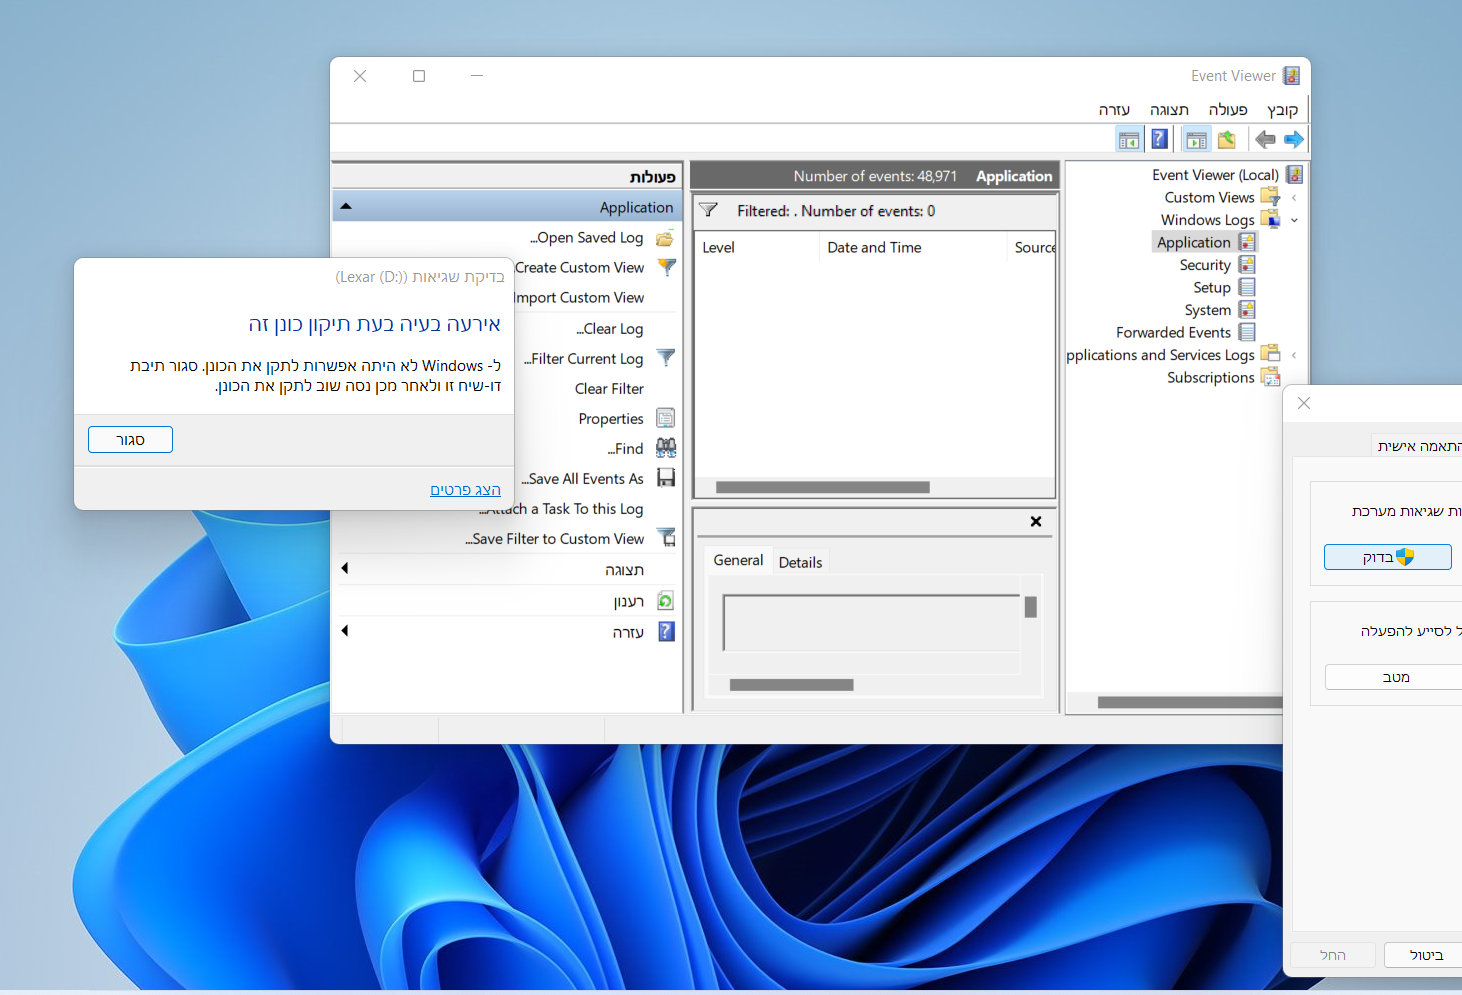Viewport: 1462px width, 995px height.
Task: Click the up-one-level folder toolbar icon
Action: coord(1227,140)
